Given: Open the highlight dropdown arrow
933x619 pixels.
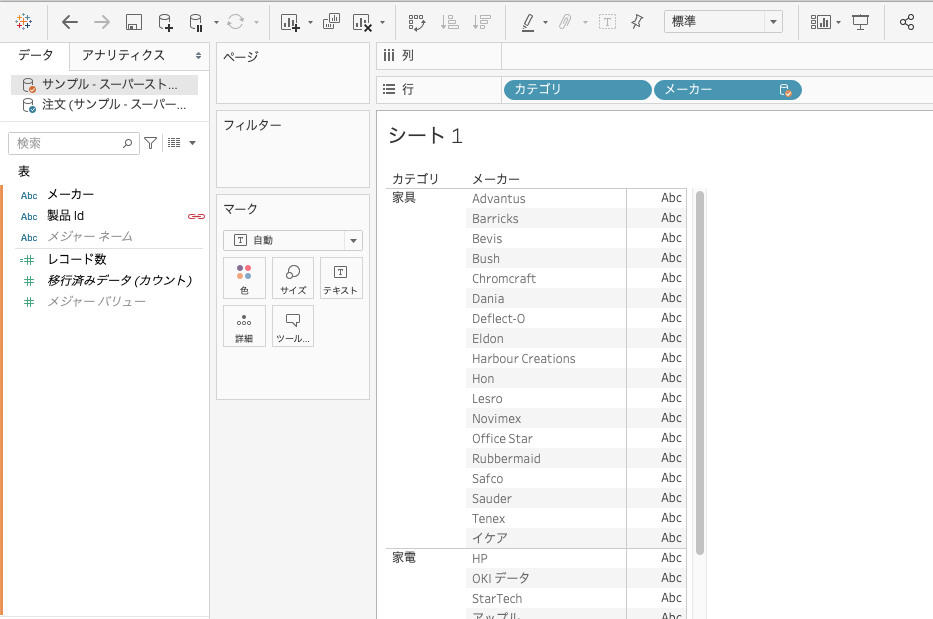Looking at the screenshot, I should click(546, 23).
